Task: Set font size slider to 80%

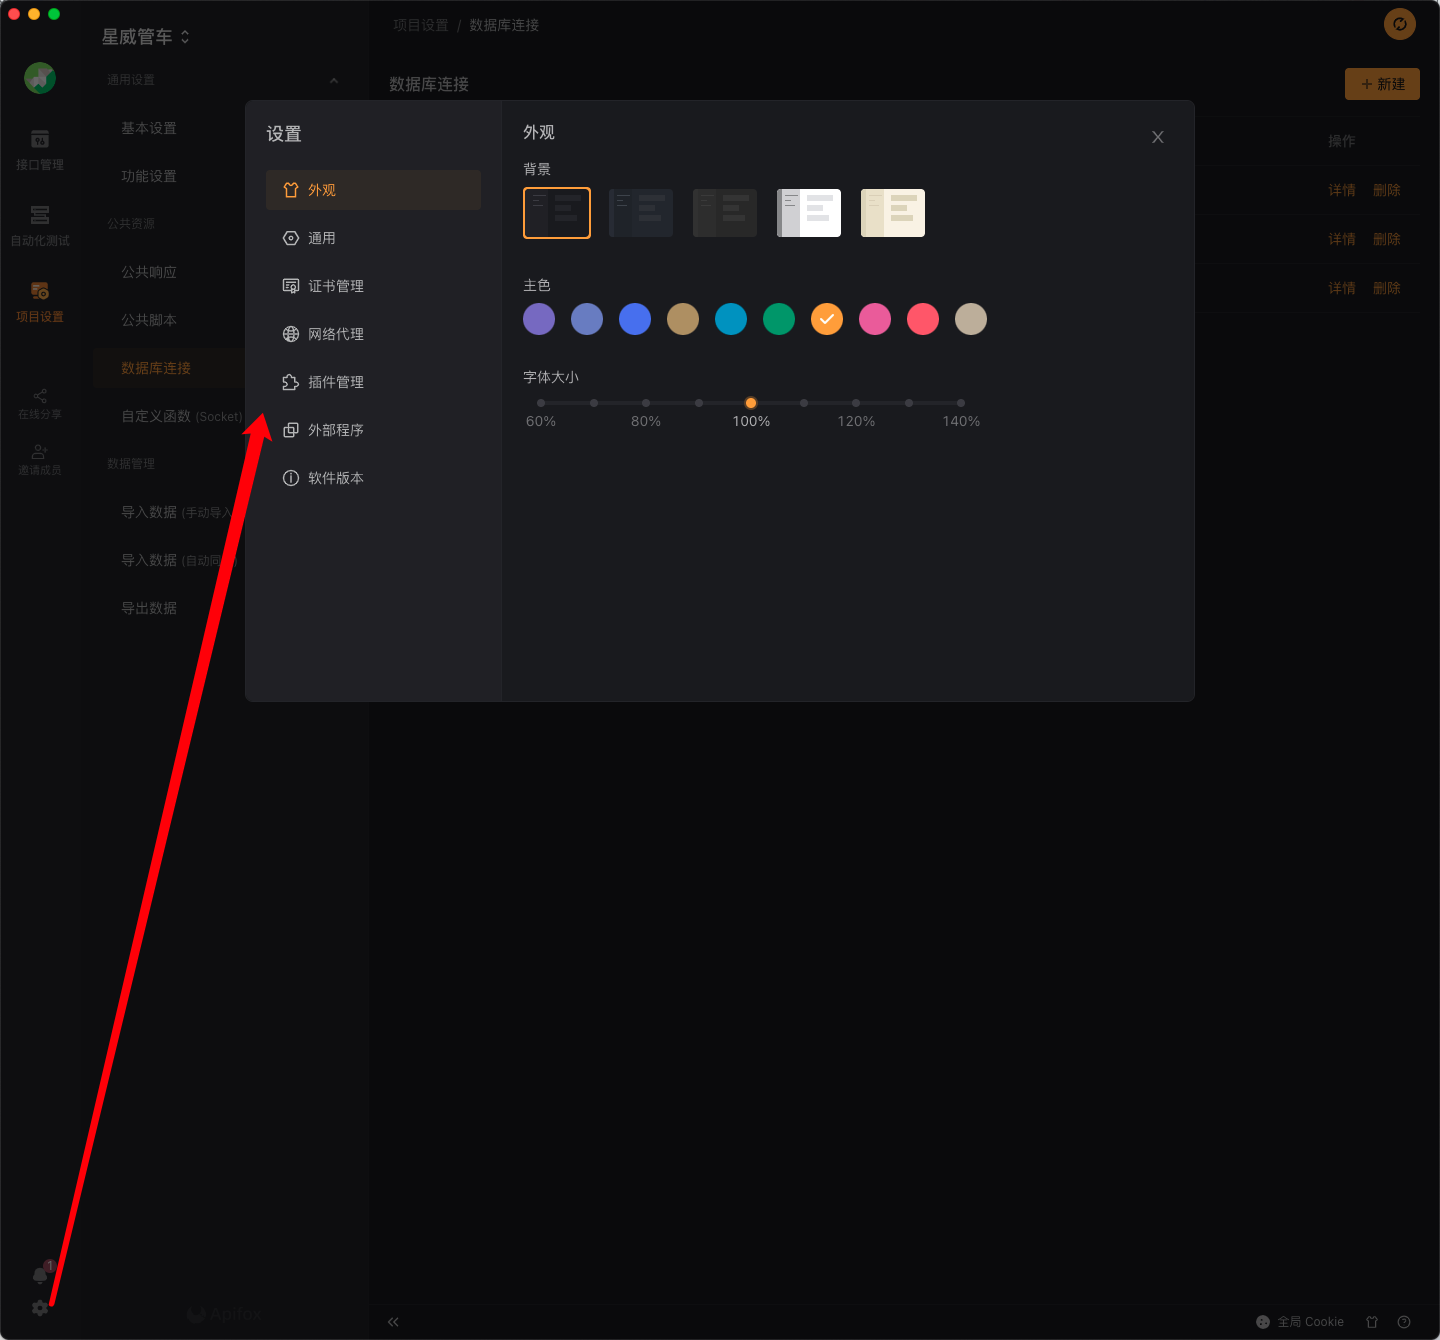Action: [646, 403]
